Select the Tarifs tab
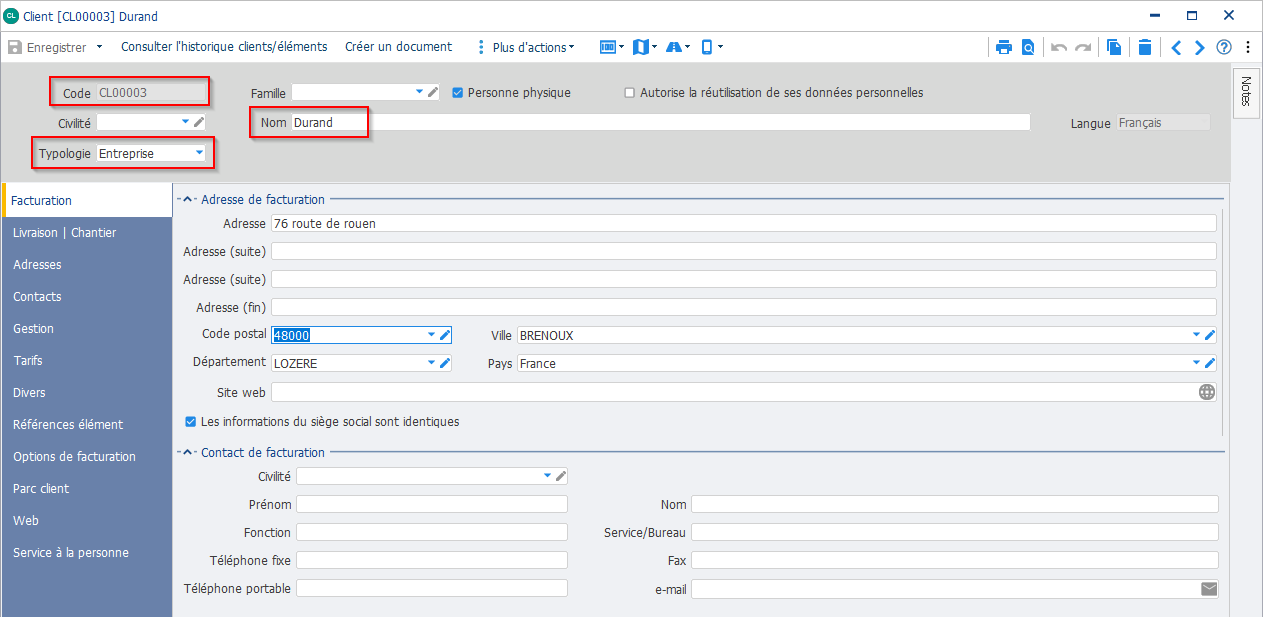 pyautogui.click(x=87, y=360)
